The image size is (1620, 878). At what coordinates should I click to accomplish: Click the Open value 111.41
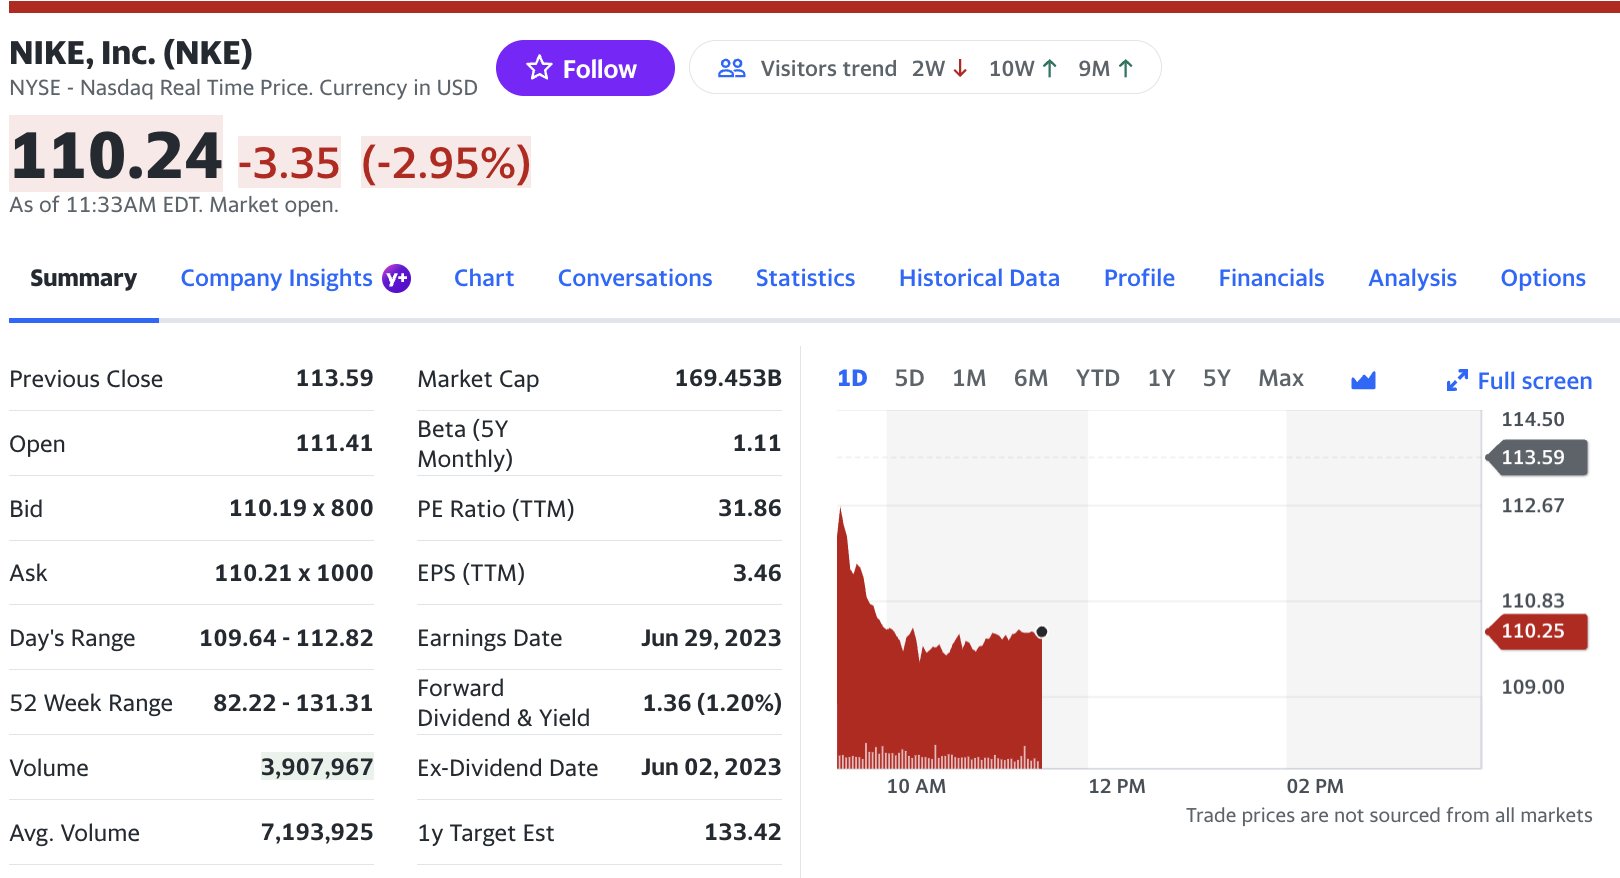(334, 443)
